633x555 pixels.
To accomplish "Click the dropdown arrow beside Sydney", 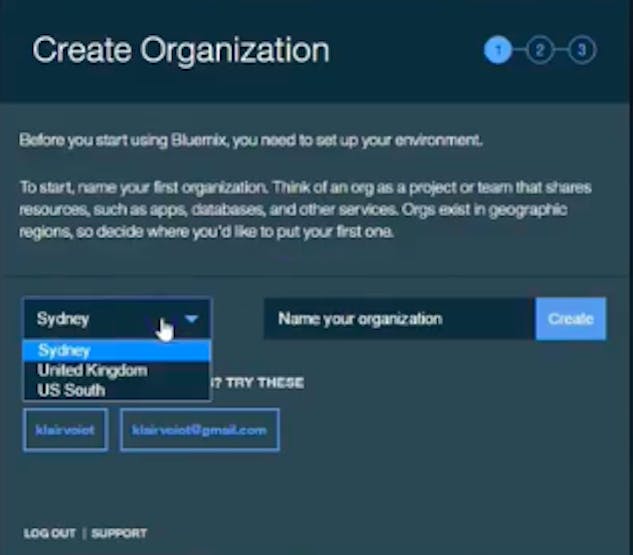I will (x=192, y=319).
